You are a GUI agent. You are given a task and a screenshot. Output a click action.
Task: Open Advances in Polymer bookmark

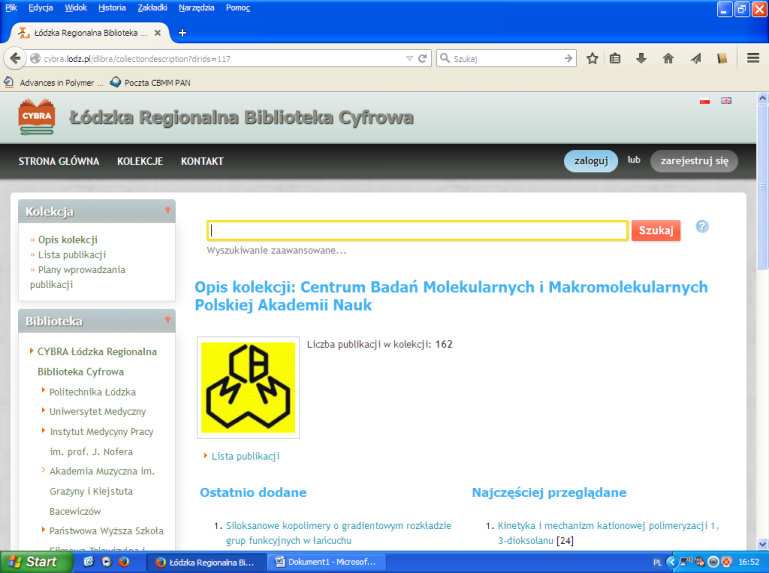tap(54, 82)
